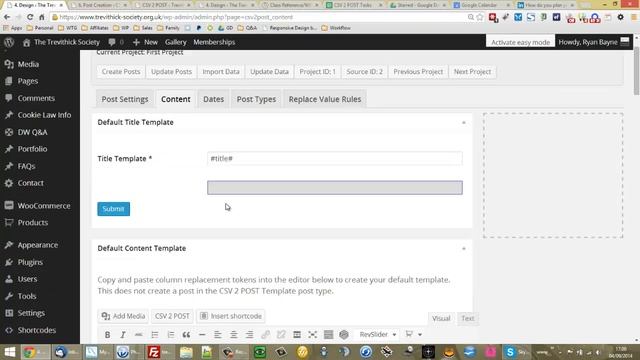The width and height of the screenshot is (640, 360).
Task: Click the cube icon before RevSlider
Action: 344,335
